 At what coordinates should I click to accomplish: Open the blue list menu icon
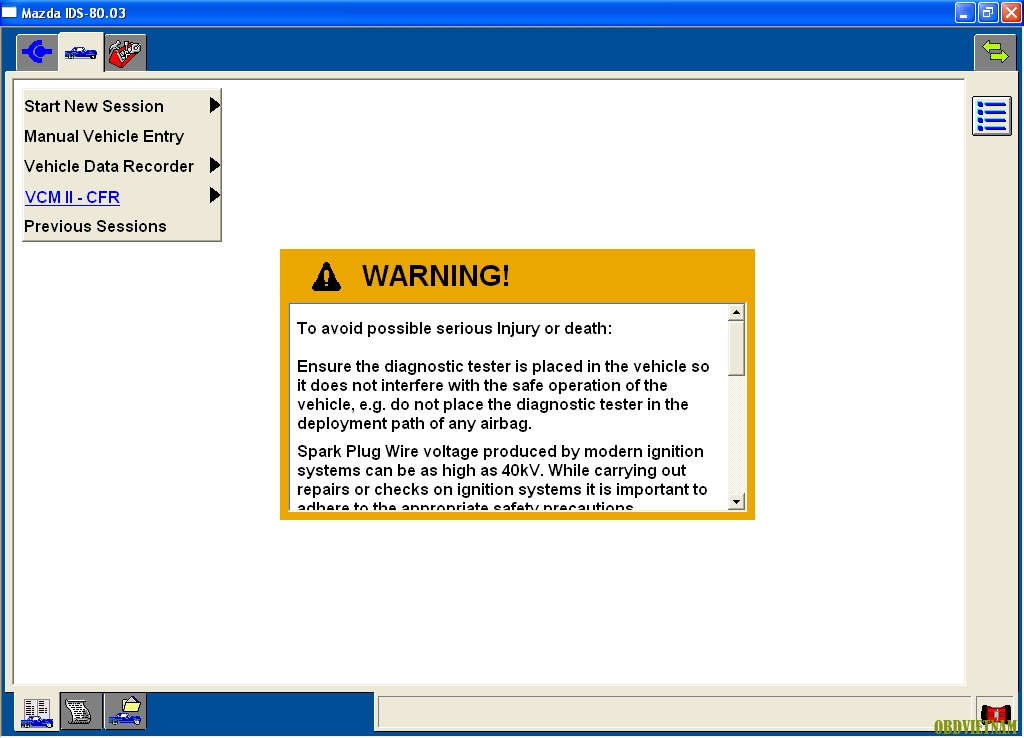(991, 116)
